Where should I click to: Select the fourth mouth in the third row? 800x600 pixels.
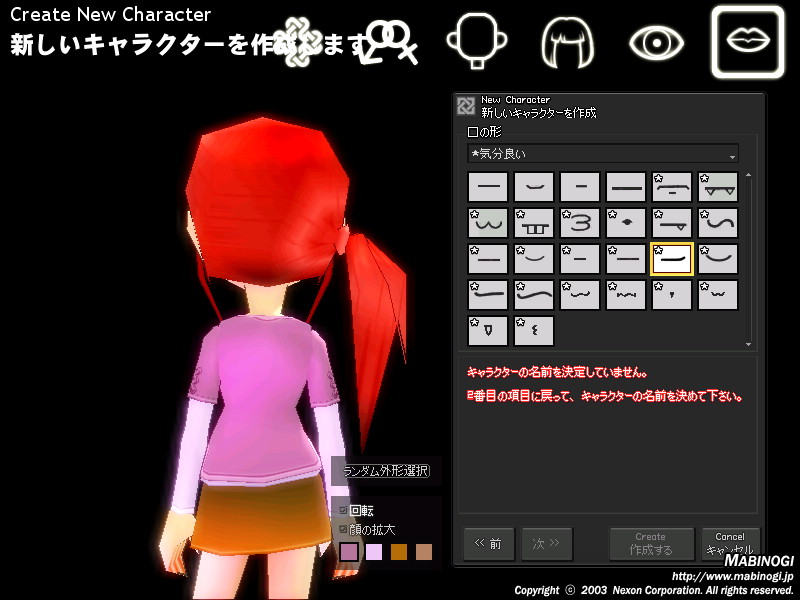626,259
